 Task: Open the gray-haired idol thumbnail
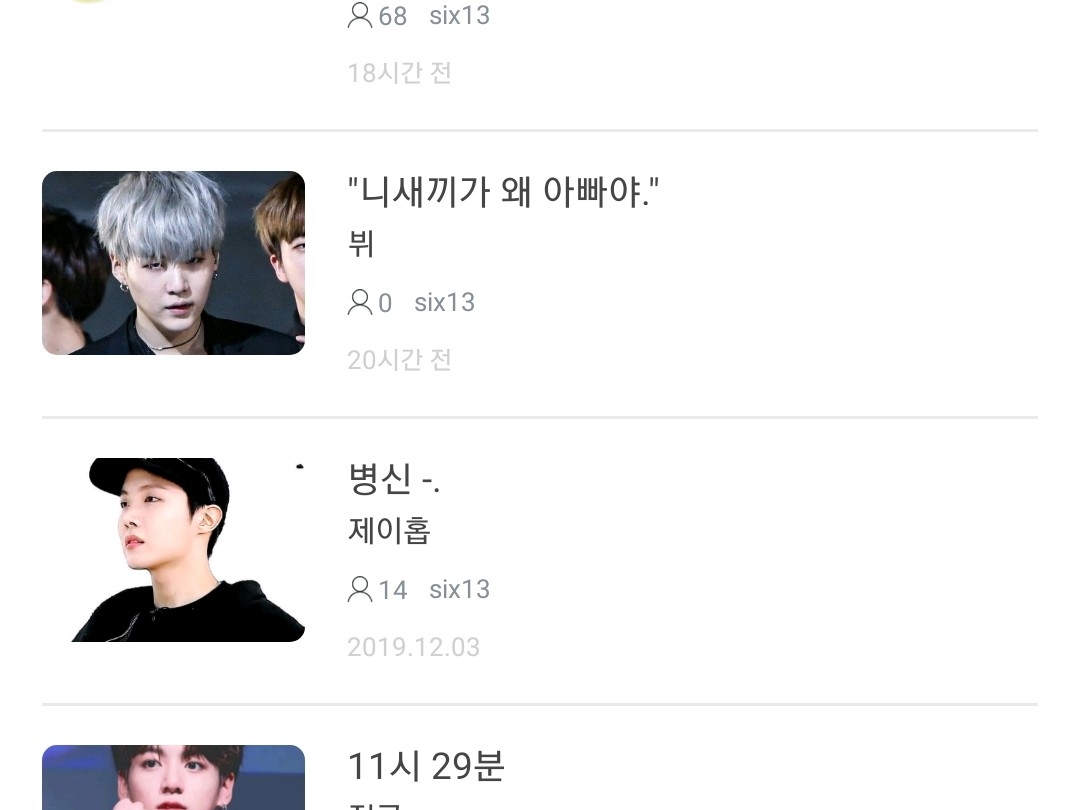(174, 263)
